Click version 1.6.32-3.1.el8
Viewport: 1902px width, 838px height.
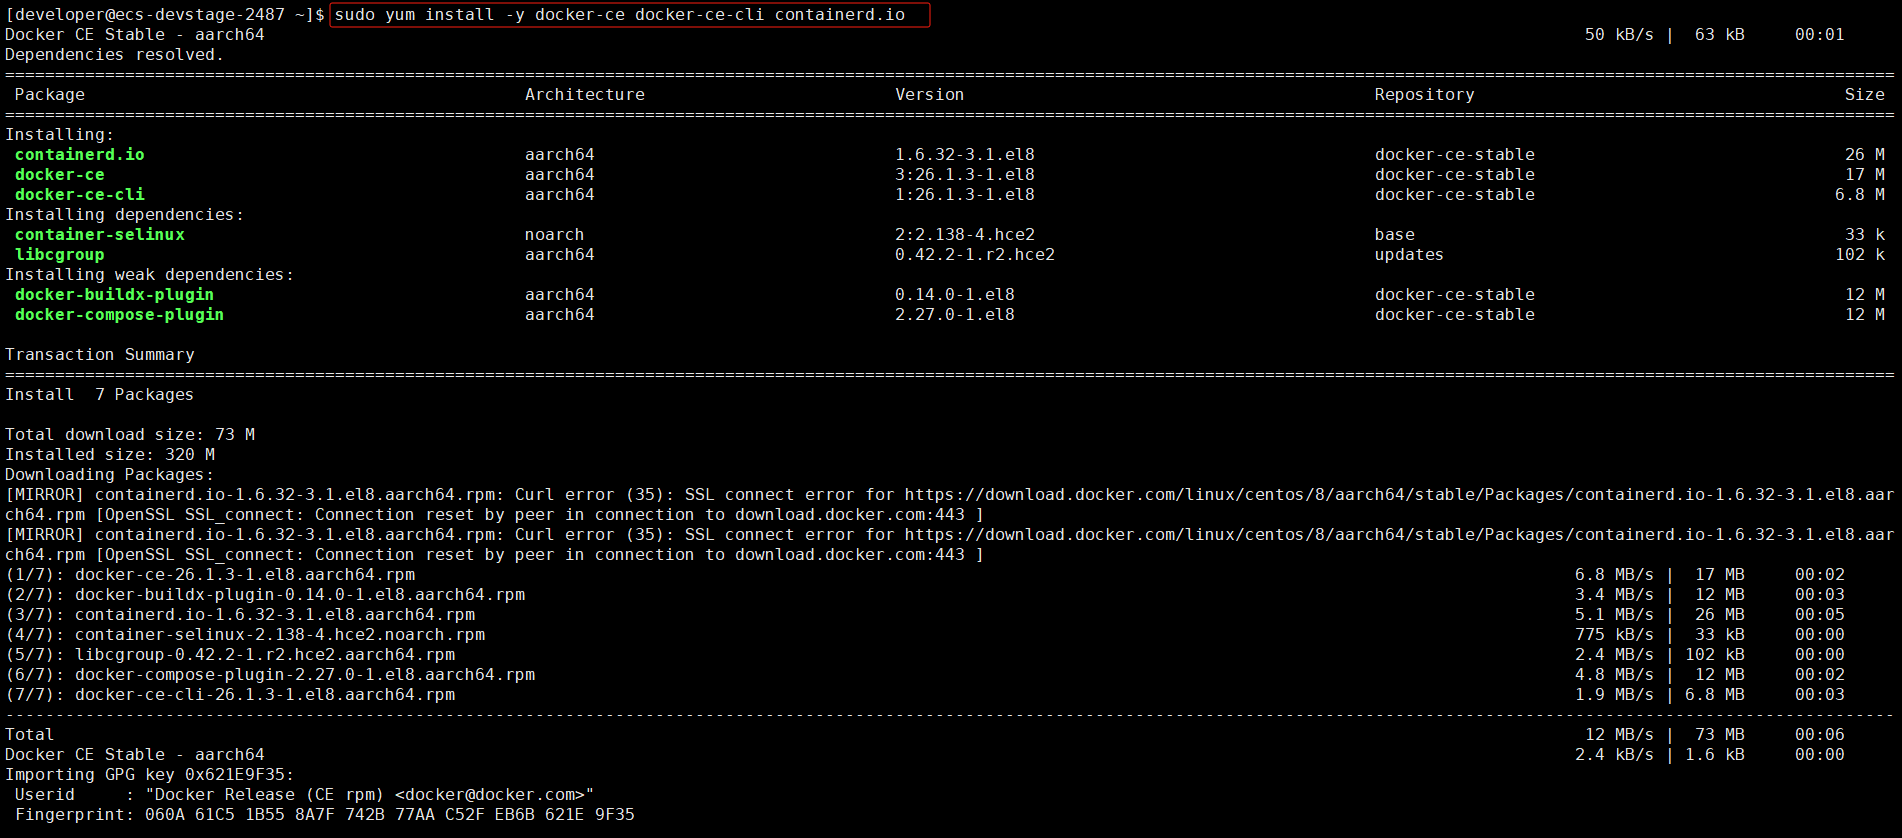point(965,155)
